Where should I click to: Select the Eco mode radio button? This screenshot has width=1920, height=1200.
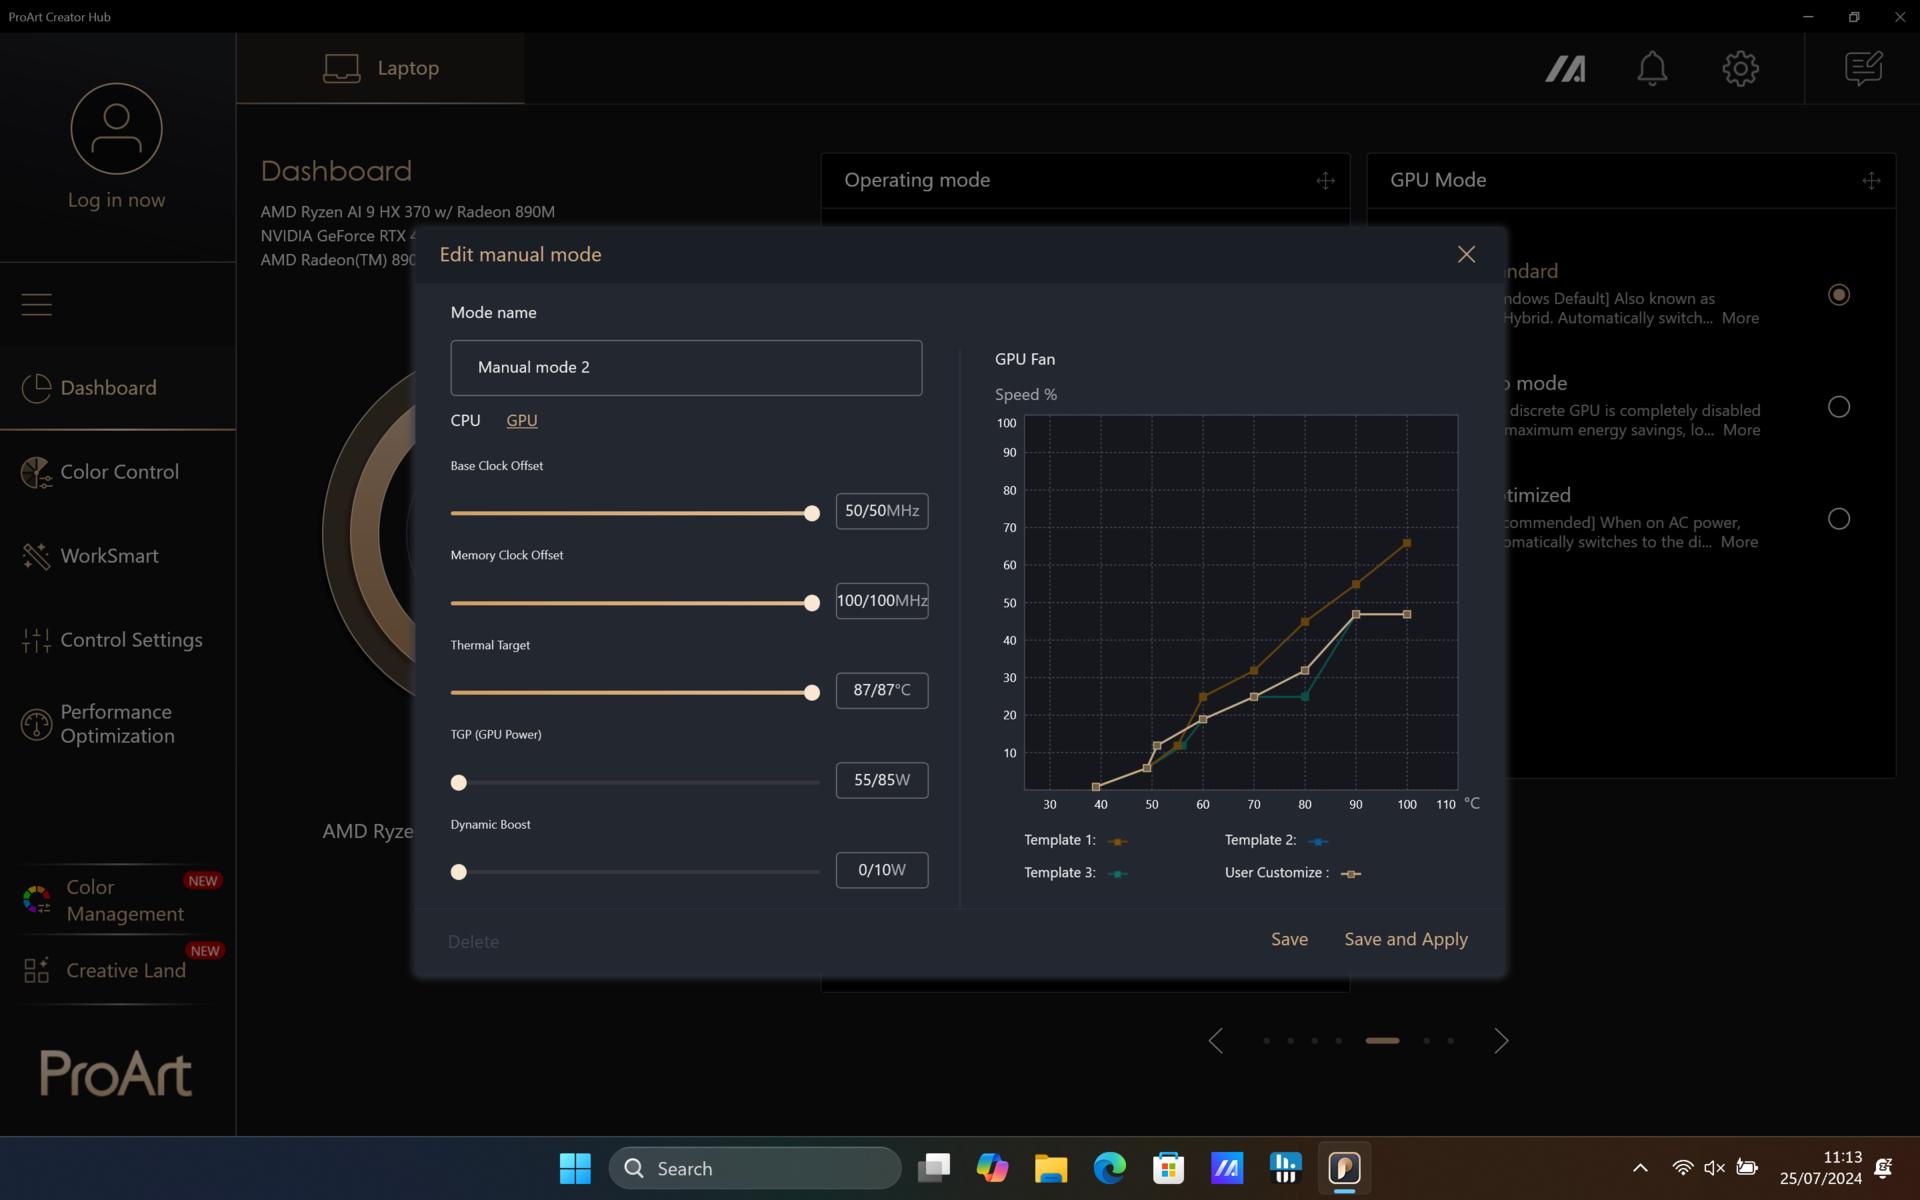[x=1838, y=407]
